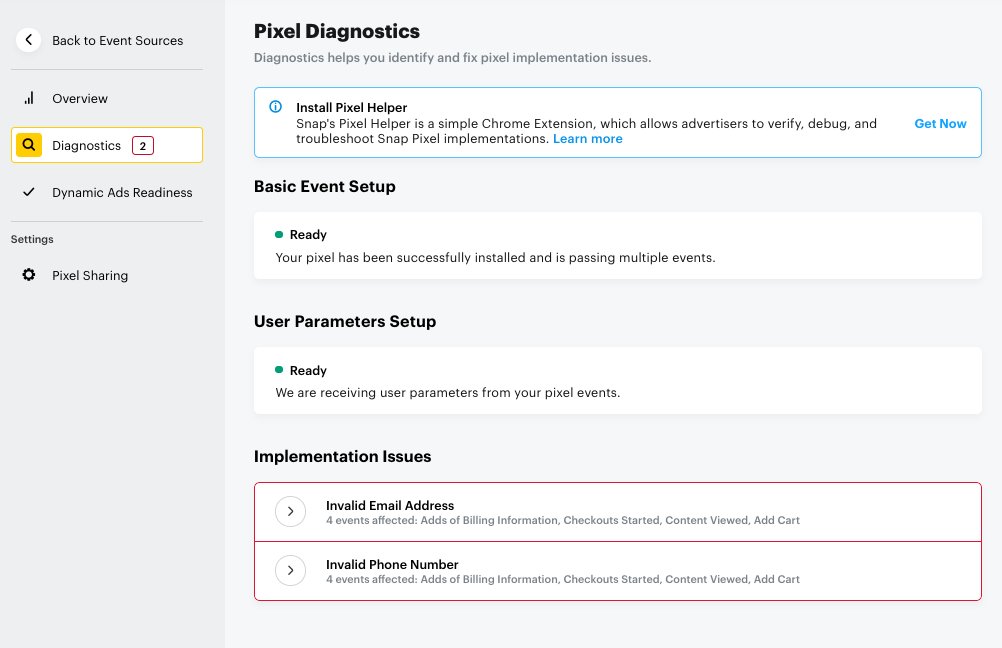
Task: Click the chevron inside Back to Event Sources
Action: pos(29,40)
